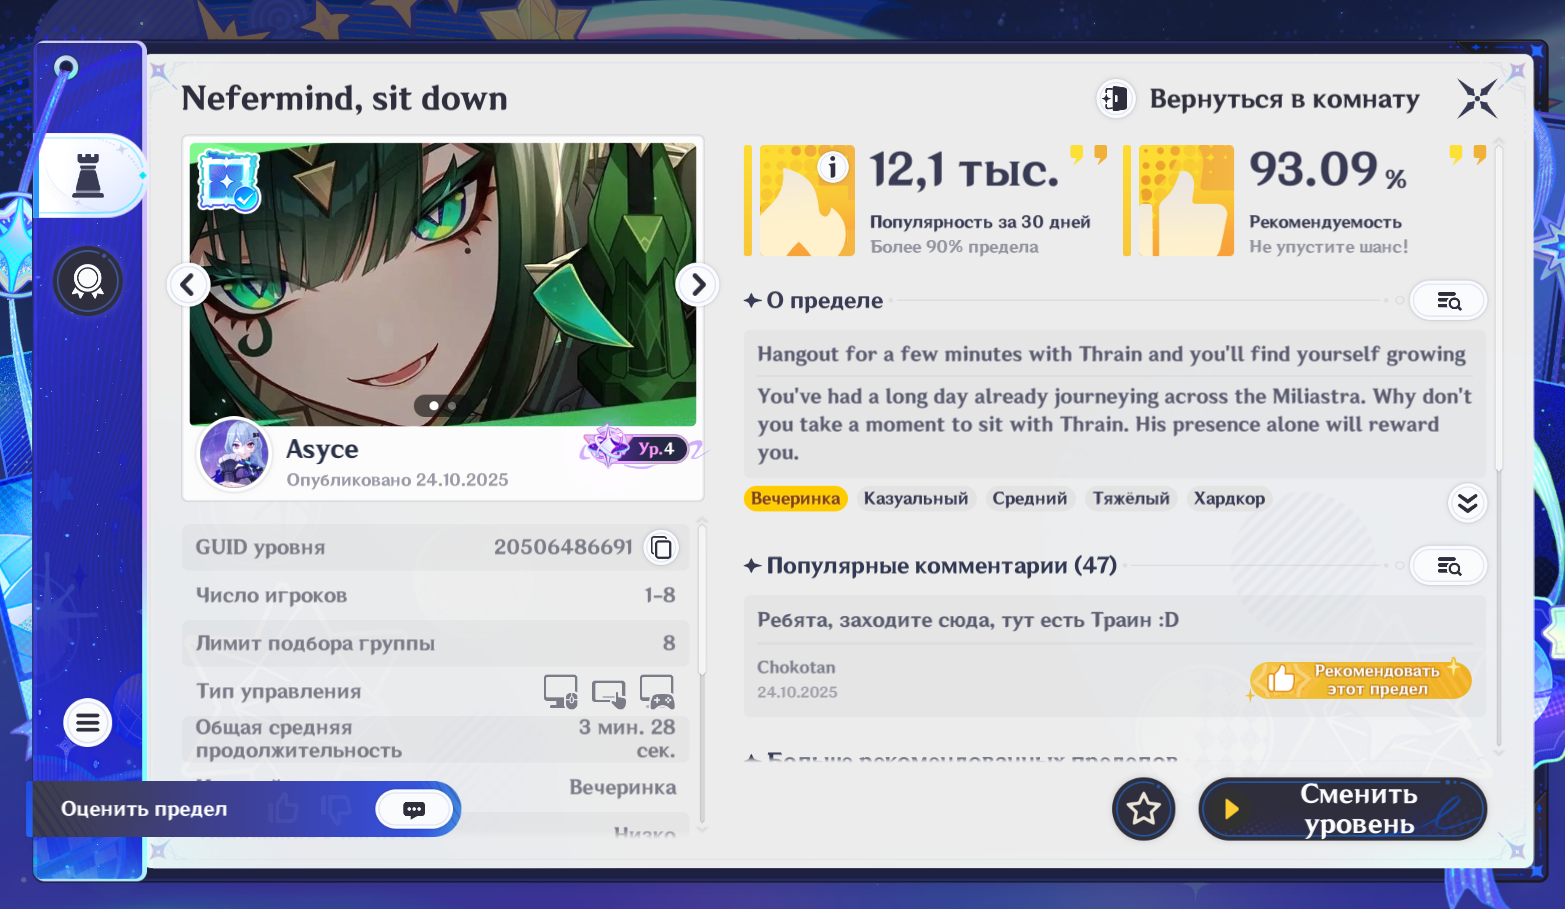Click GUID value 20506486691
Screen dimensions: 1565x909
563,547
